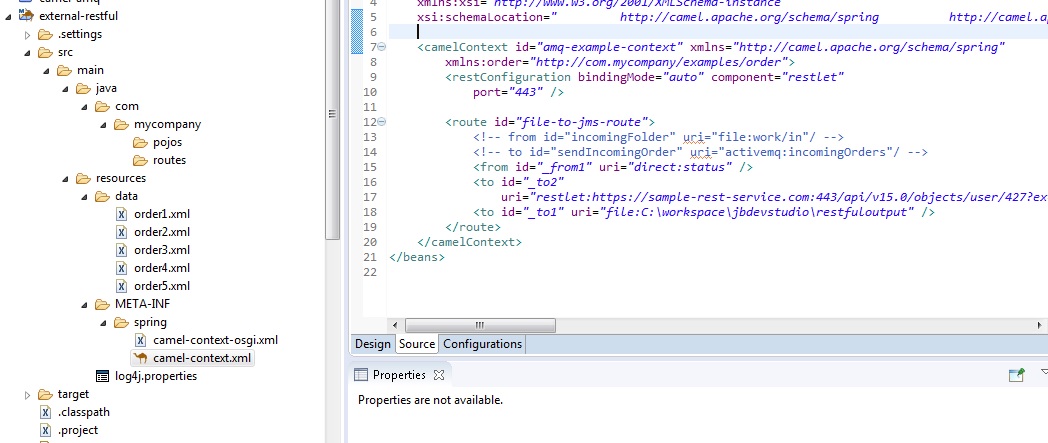Collapse the src folder
1048x443 pixels.
[x=27, y=52]
